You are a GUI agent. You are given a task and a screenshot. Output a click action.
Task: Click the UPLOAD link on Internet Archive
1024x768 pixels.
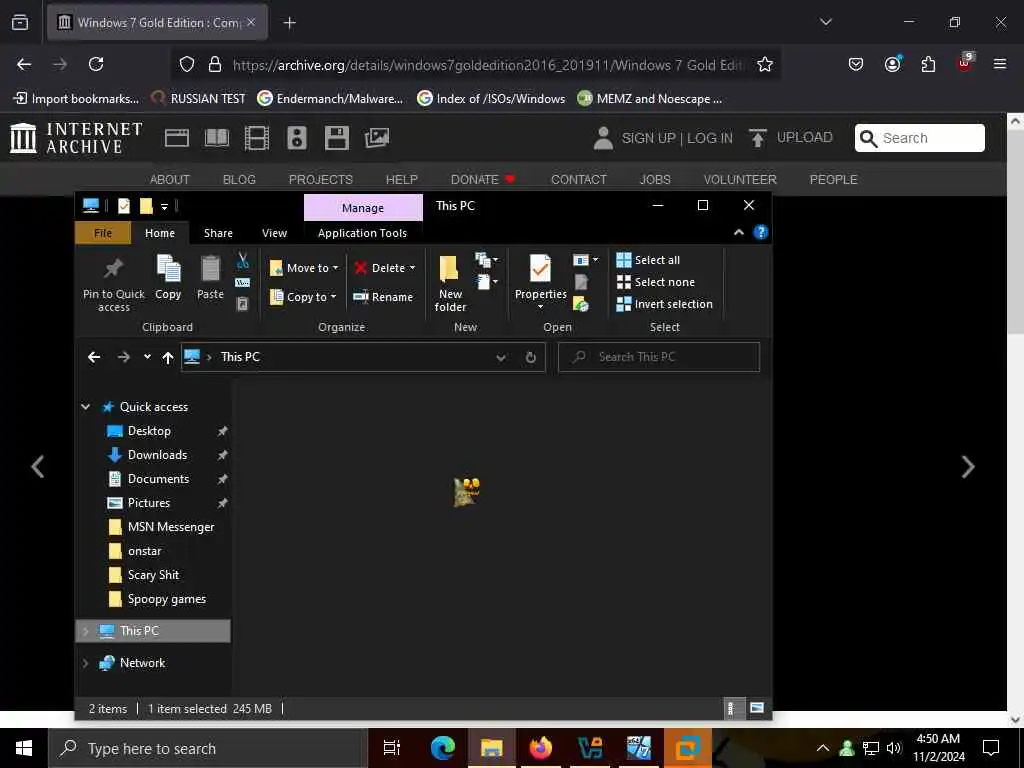pos(791,138)
